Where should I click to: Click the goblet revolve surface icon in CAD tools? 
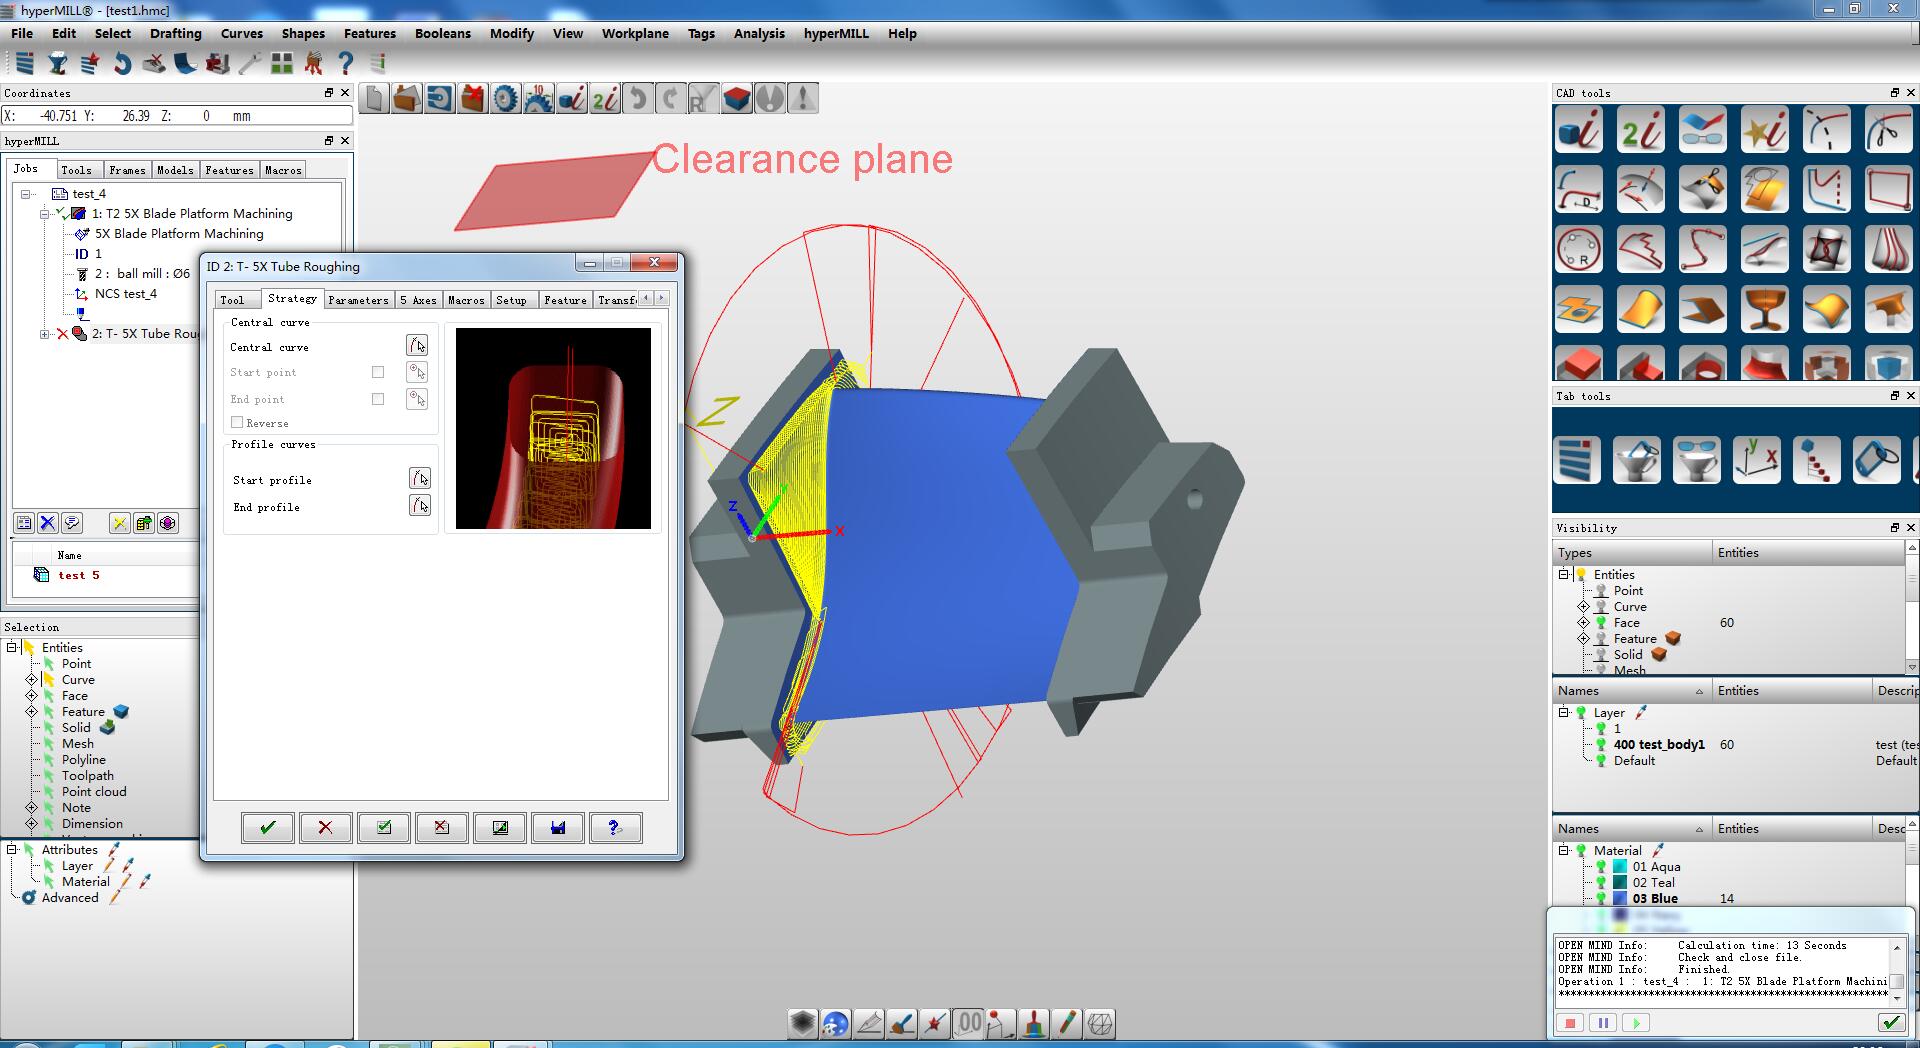point(1765,310)
